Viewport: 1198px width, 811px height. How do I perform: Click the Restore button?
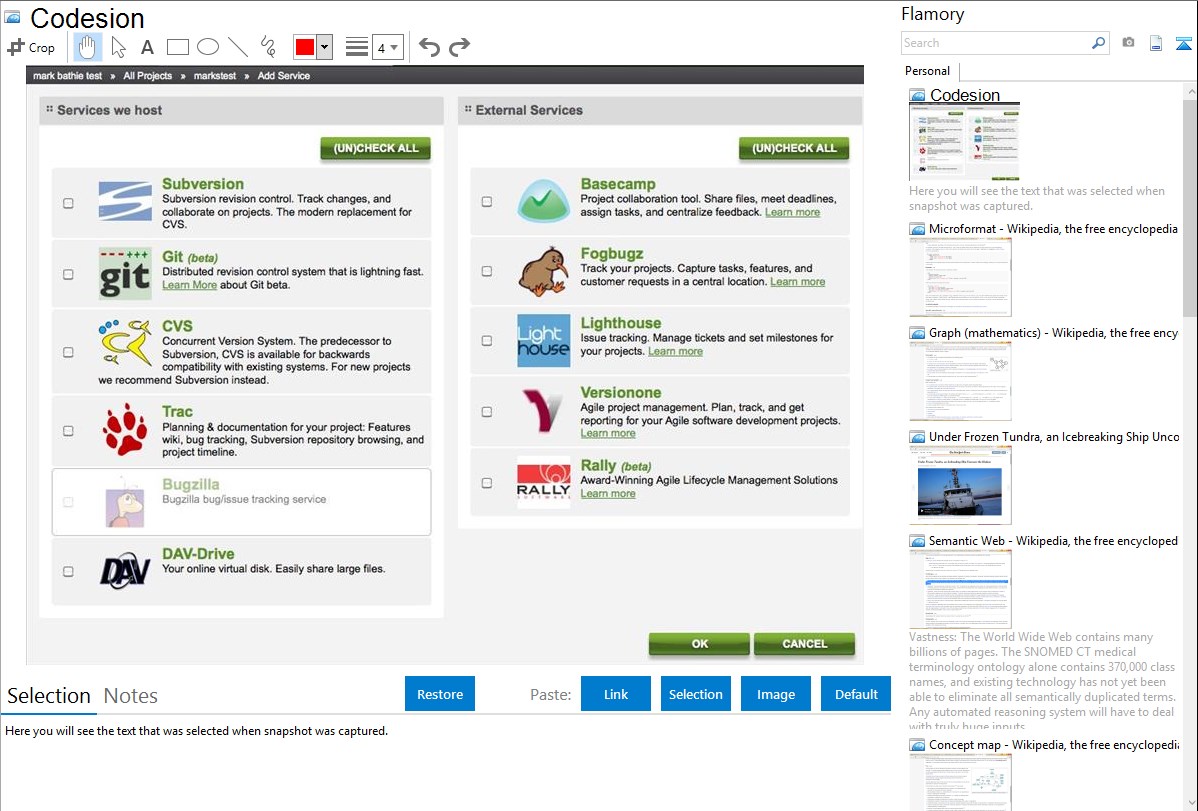[x=440, y=694]
